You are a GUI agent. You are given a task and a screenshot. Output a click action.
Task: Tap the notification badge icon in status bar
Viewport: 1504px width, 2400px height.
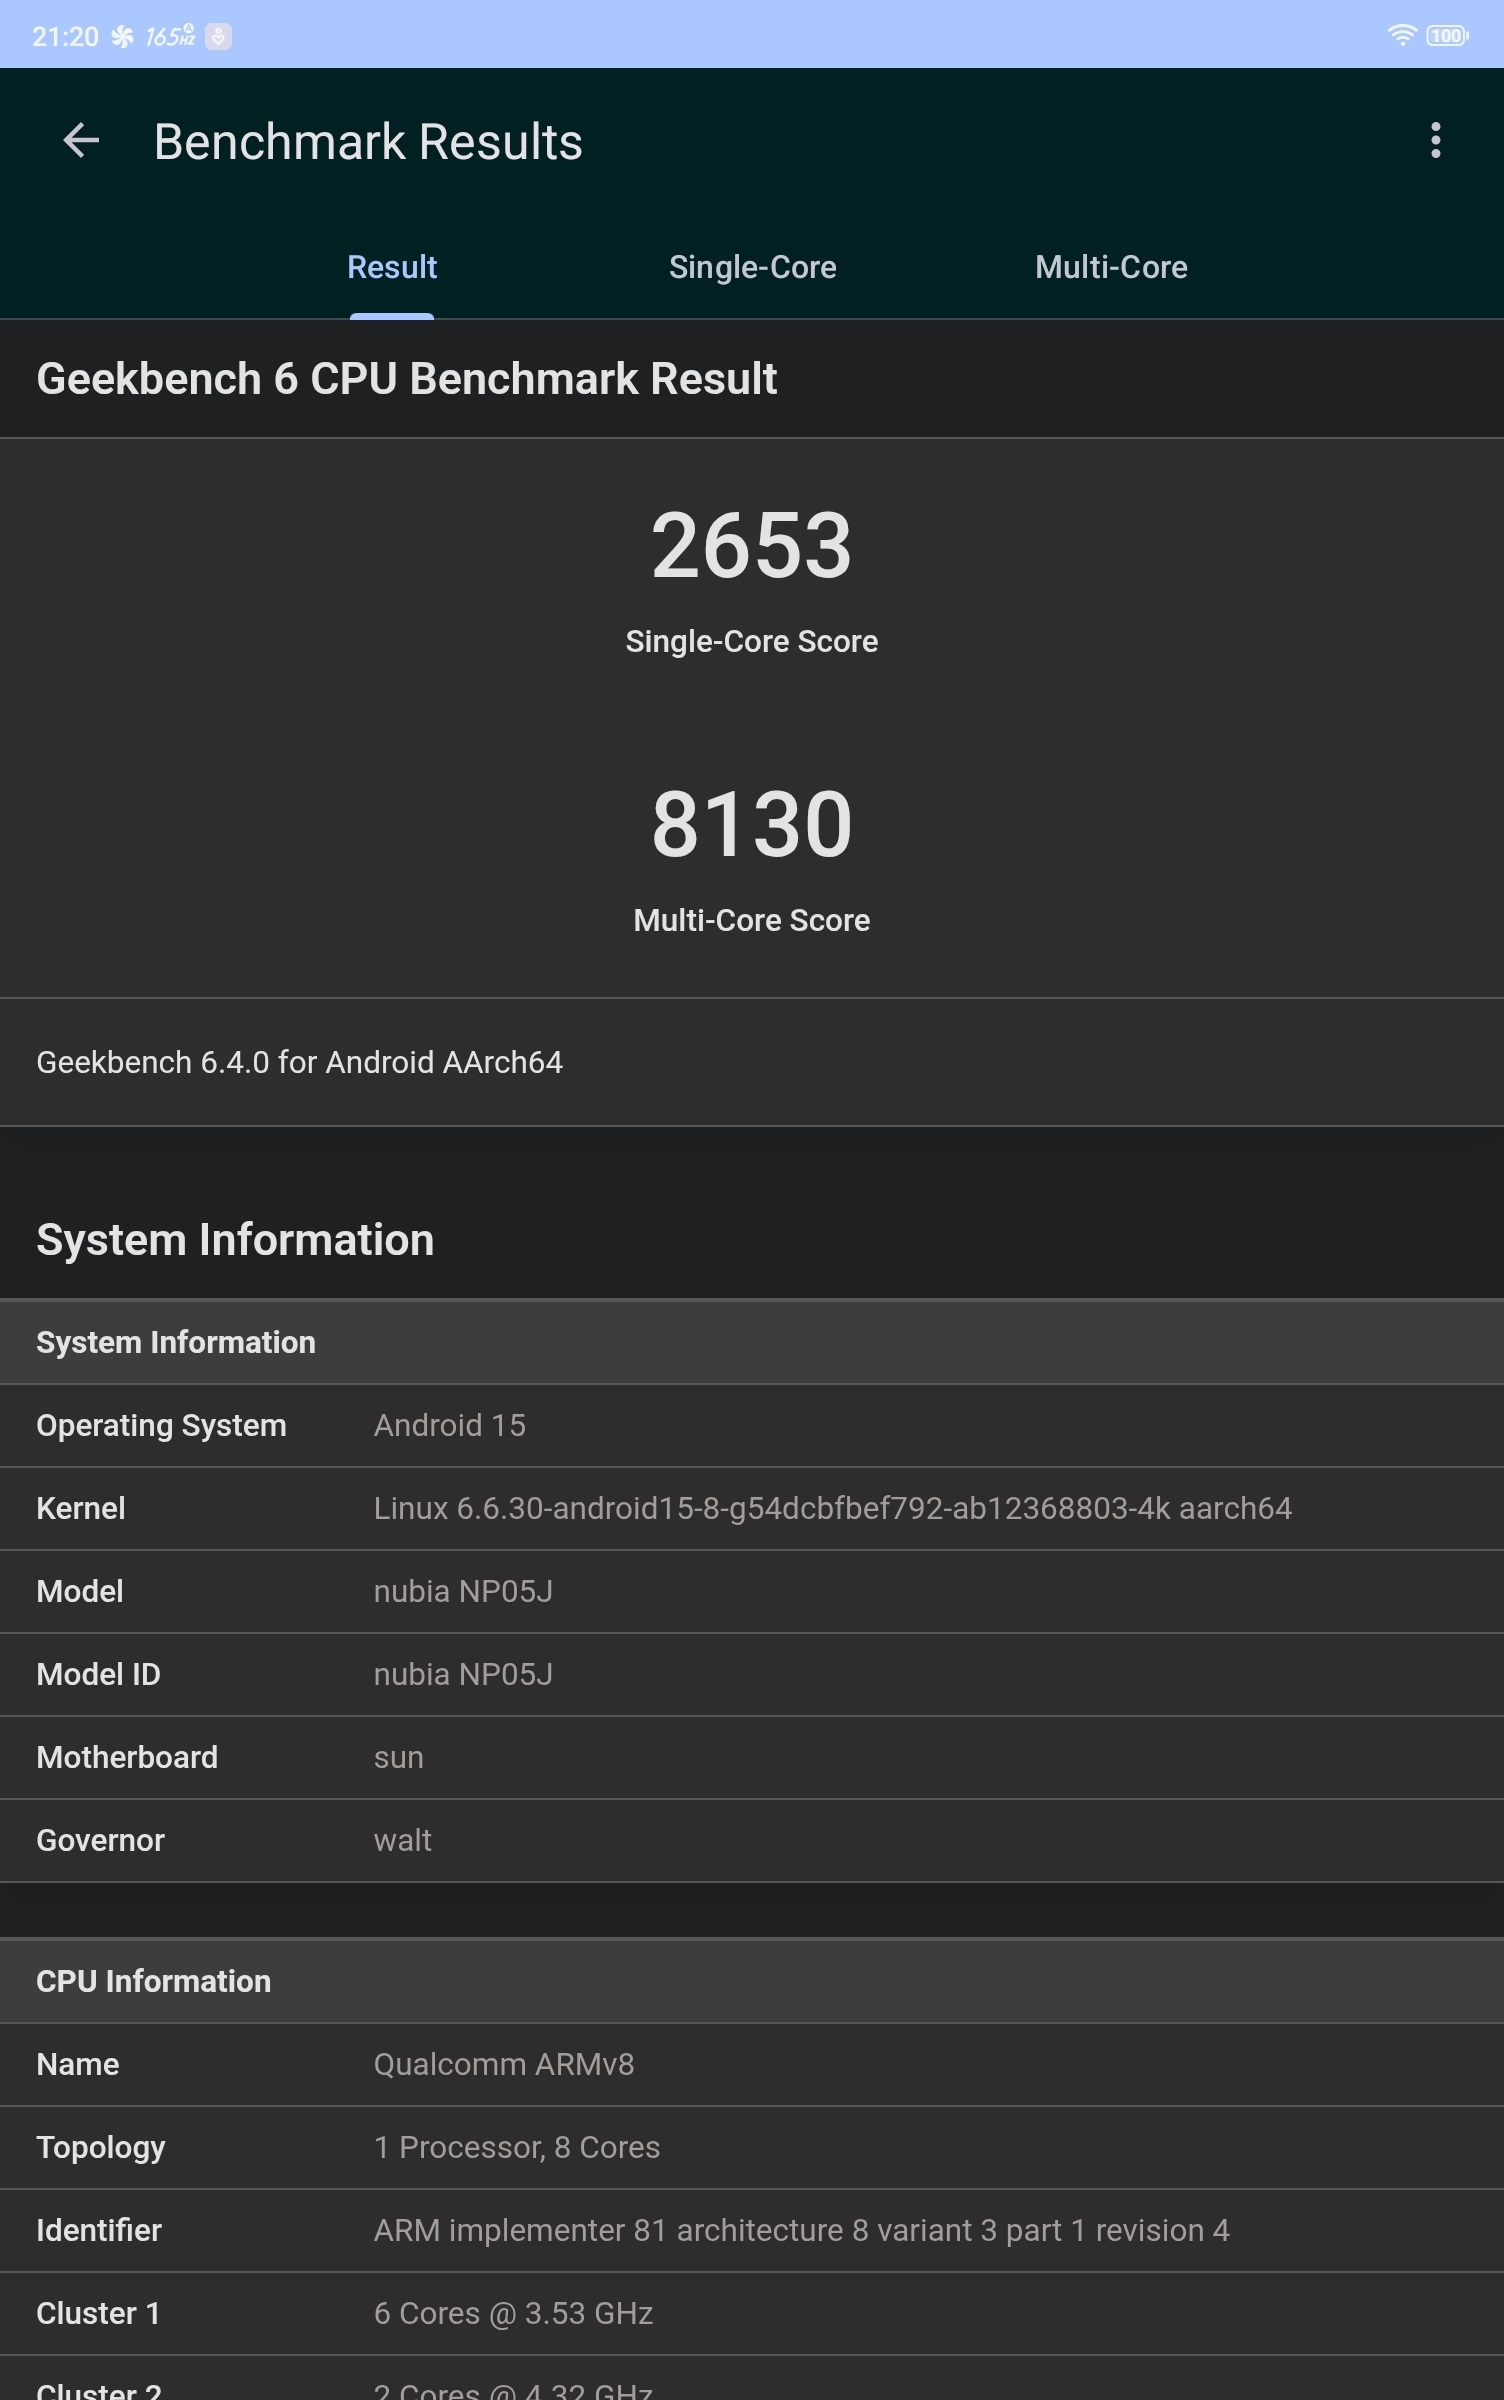pos(218,37)
